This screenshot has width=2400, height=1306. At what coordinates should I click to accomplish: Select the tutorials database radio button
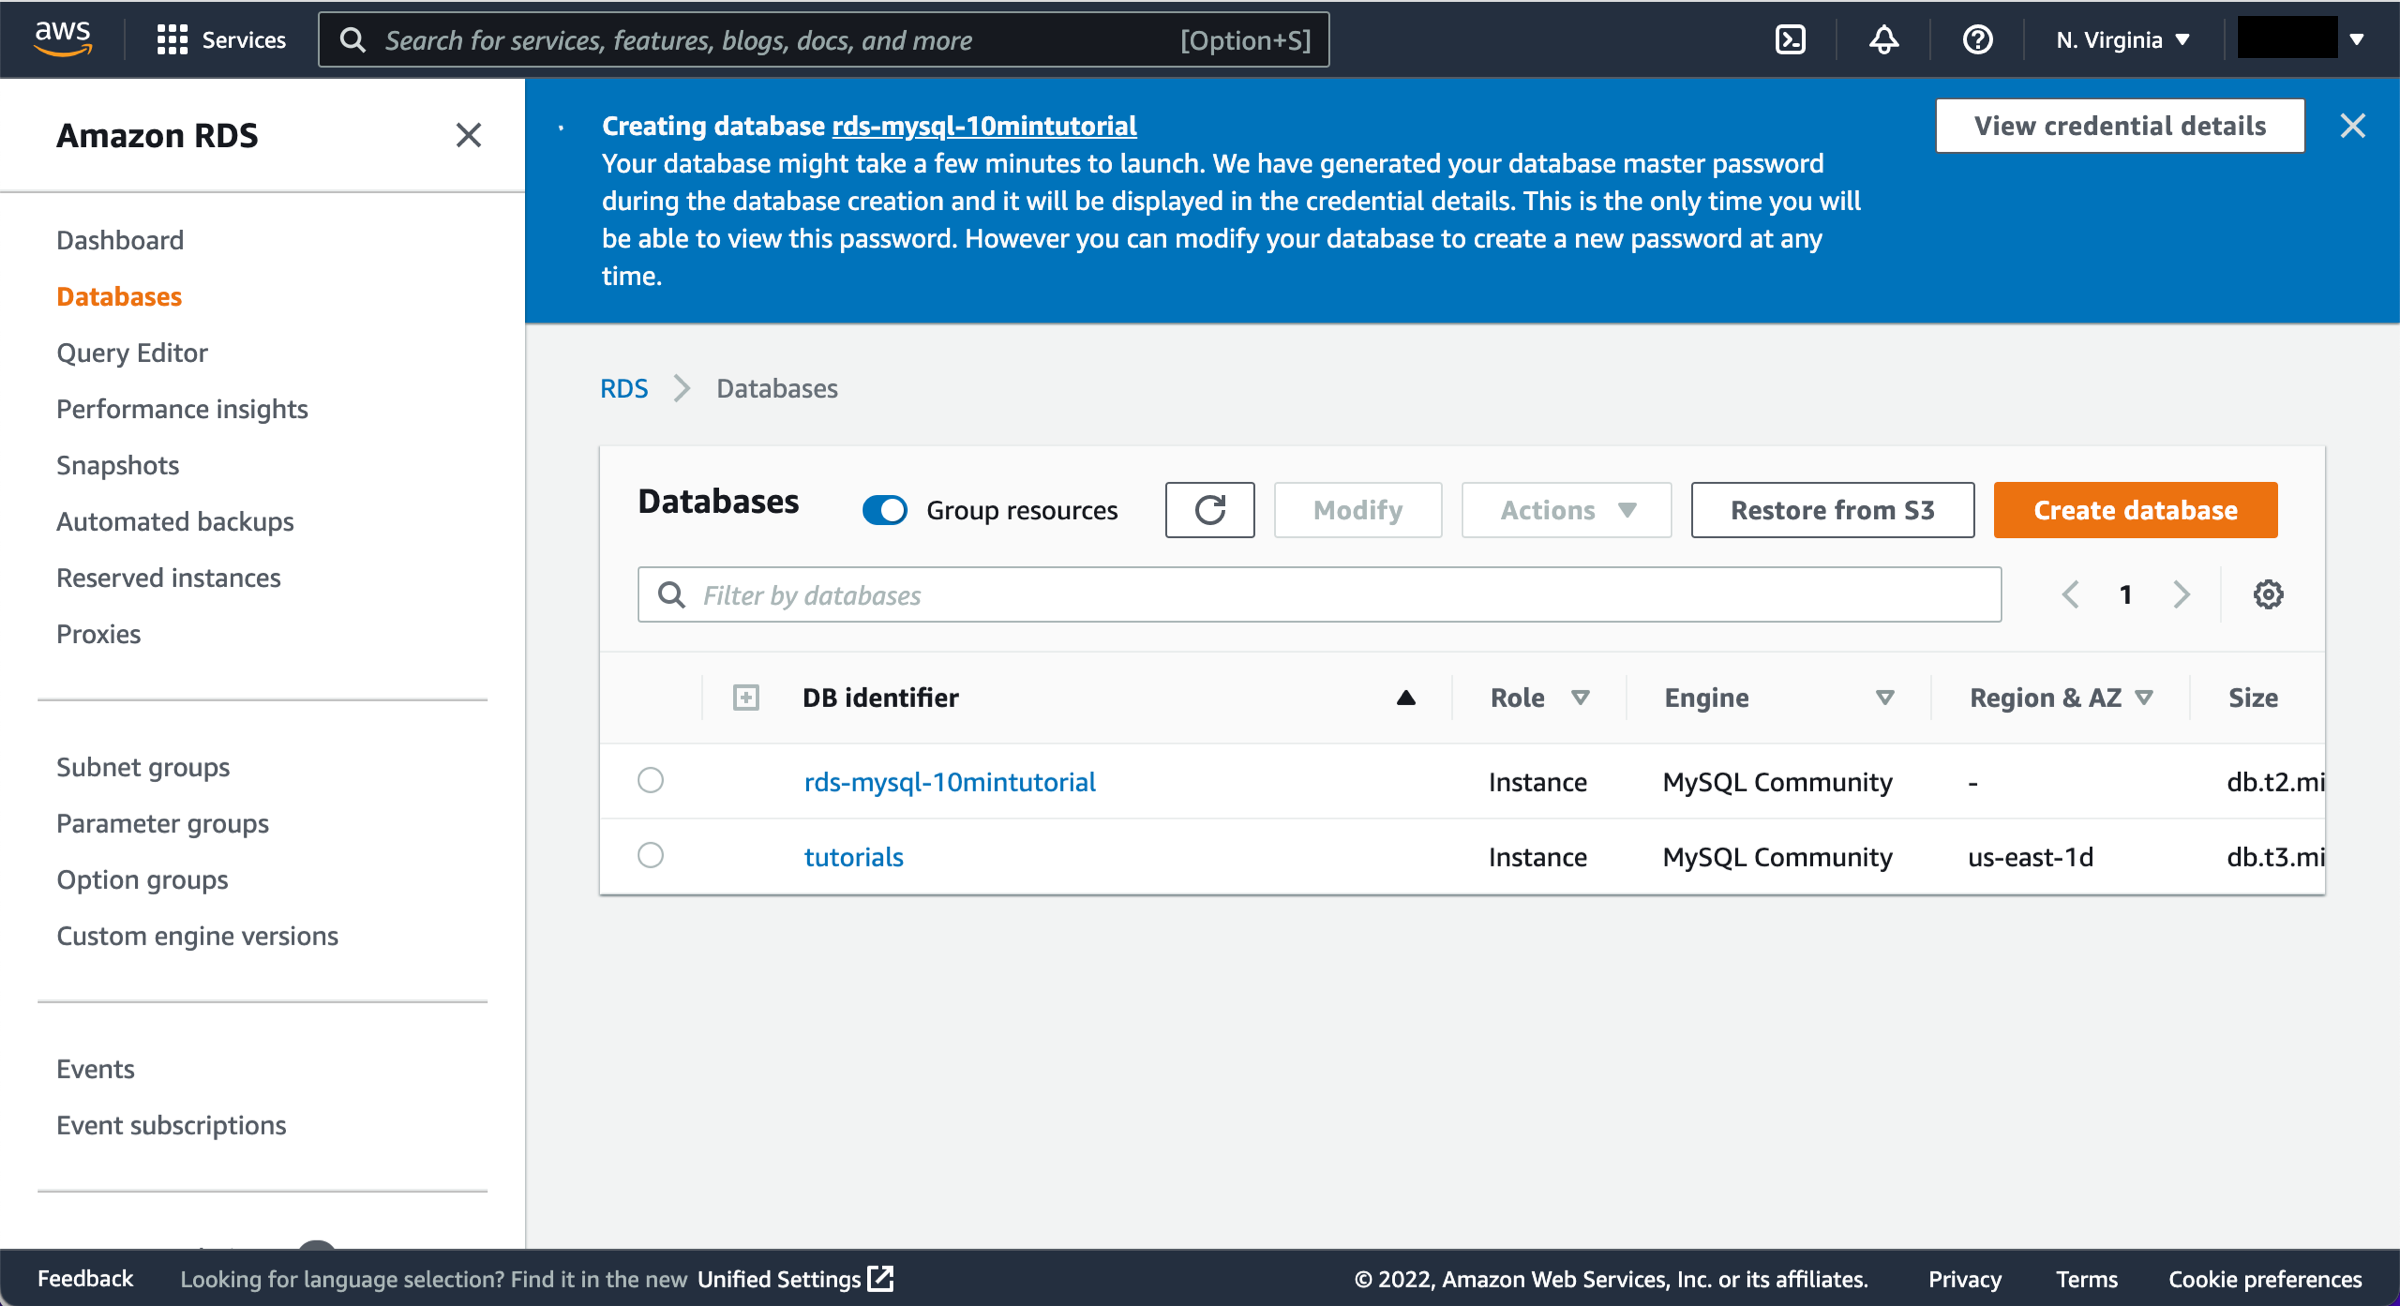pos(651,856)
